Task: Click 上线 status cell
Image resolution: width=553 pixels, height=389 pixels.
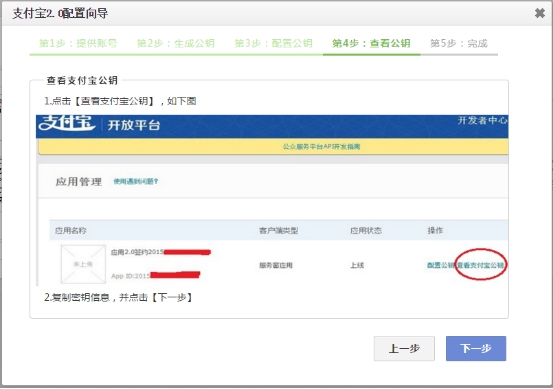Action: (357, 265)
